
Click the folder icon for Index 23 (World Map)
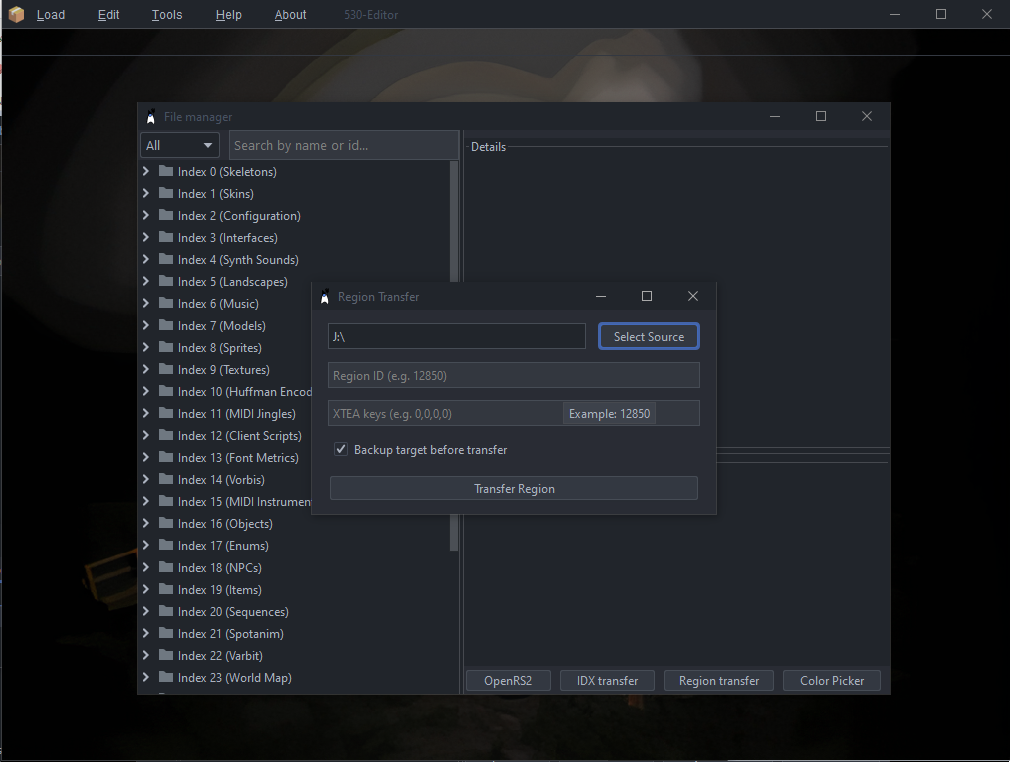[x=166, y=677]
